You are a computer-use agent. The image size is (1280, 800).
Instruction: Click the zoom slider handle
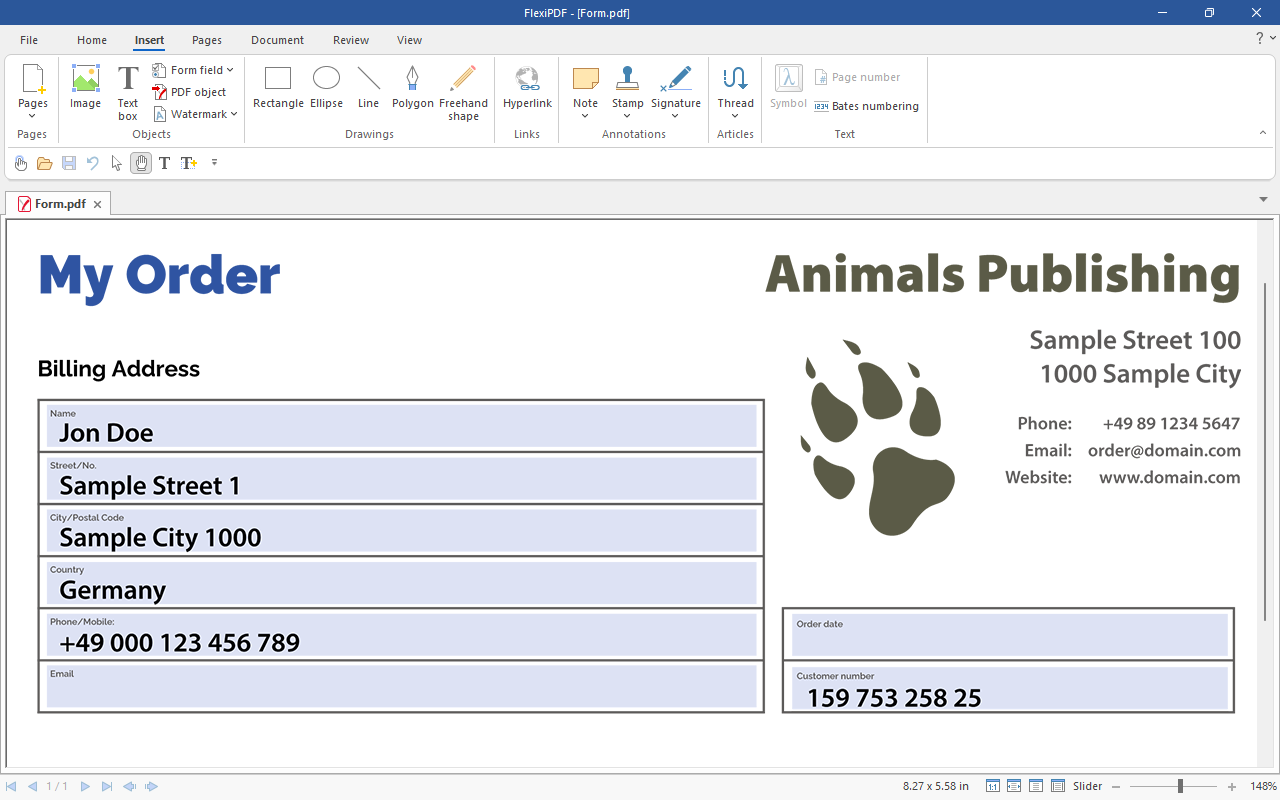(1180, 787)
